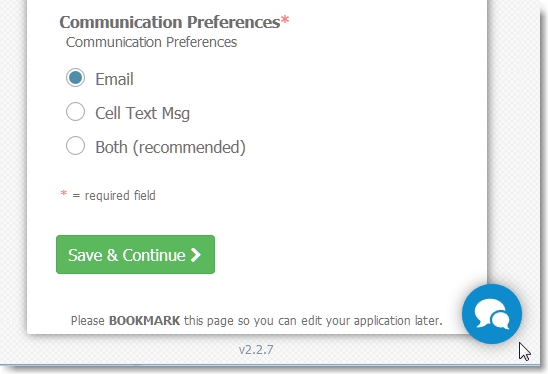Select the Cell Text Msg radio button
The width and height of the screenshot is (548, 374).
coord(75,112)
